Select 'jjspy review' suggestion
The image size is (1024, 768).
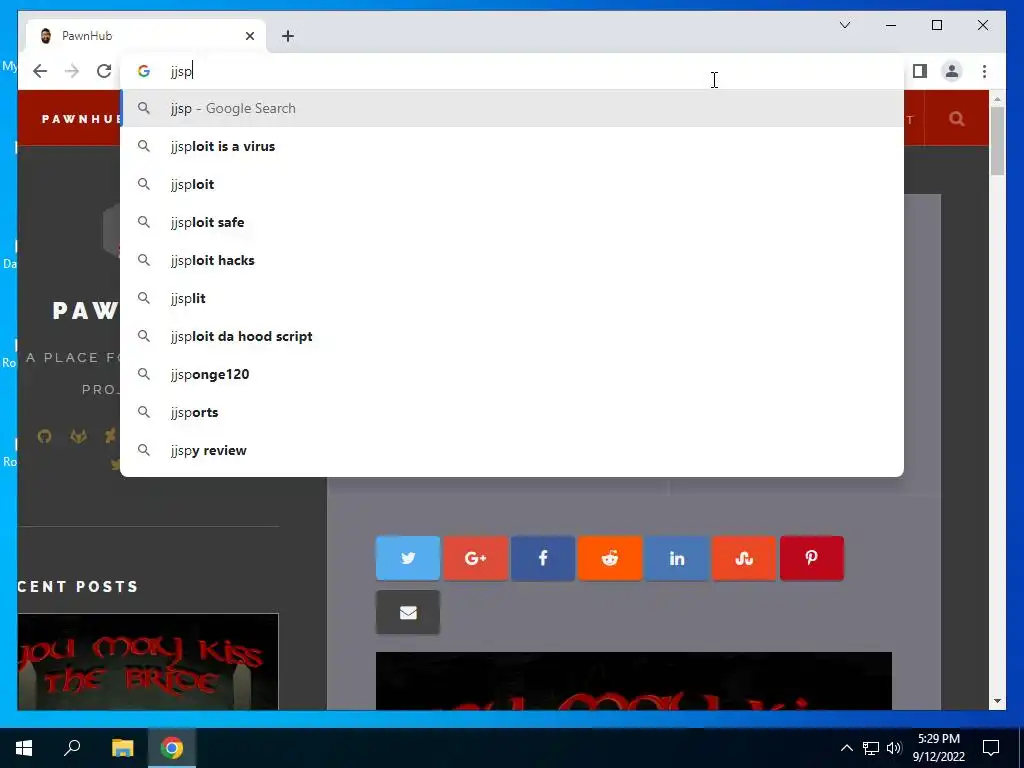point(512,450)
